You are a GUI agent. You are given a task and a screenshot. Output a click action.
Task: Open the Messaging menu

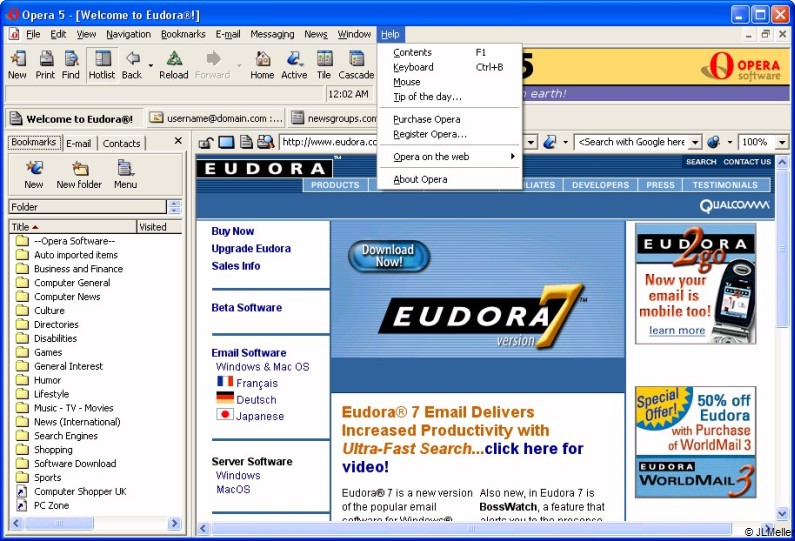(272, 34)
